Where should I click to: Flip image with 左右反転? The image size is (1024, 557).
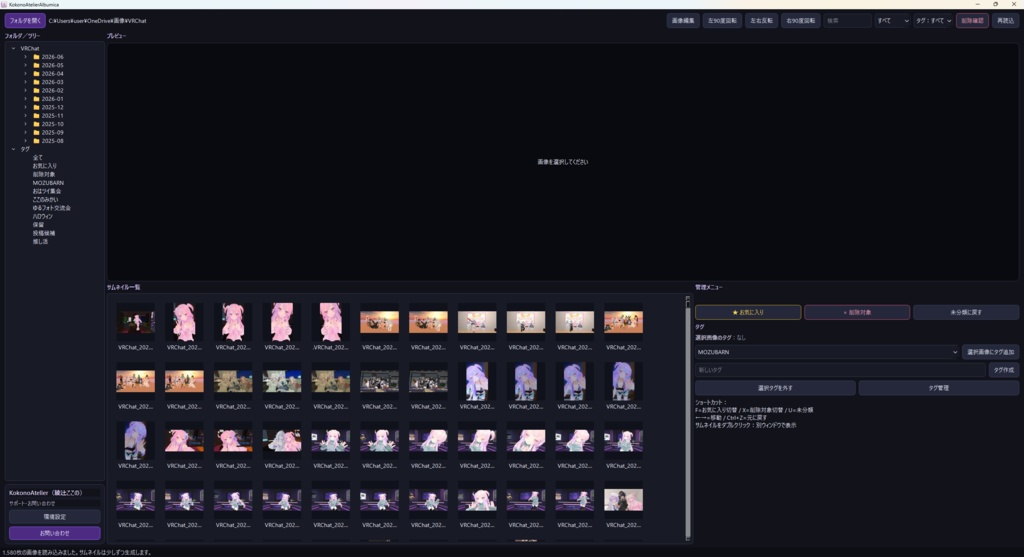pos(761,21)
